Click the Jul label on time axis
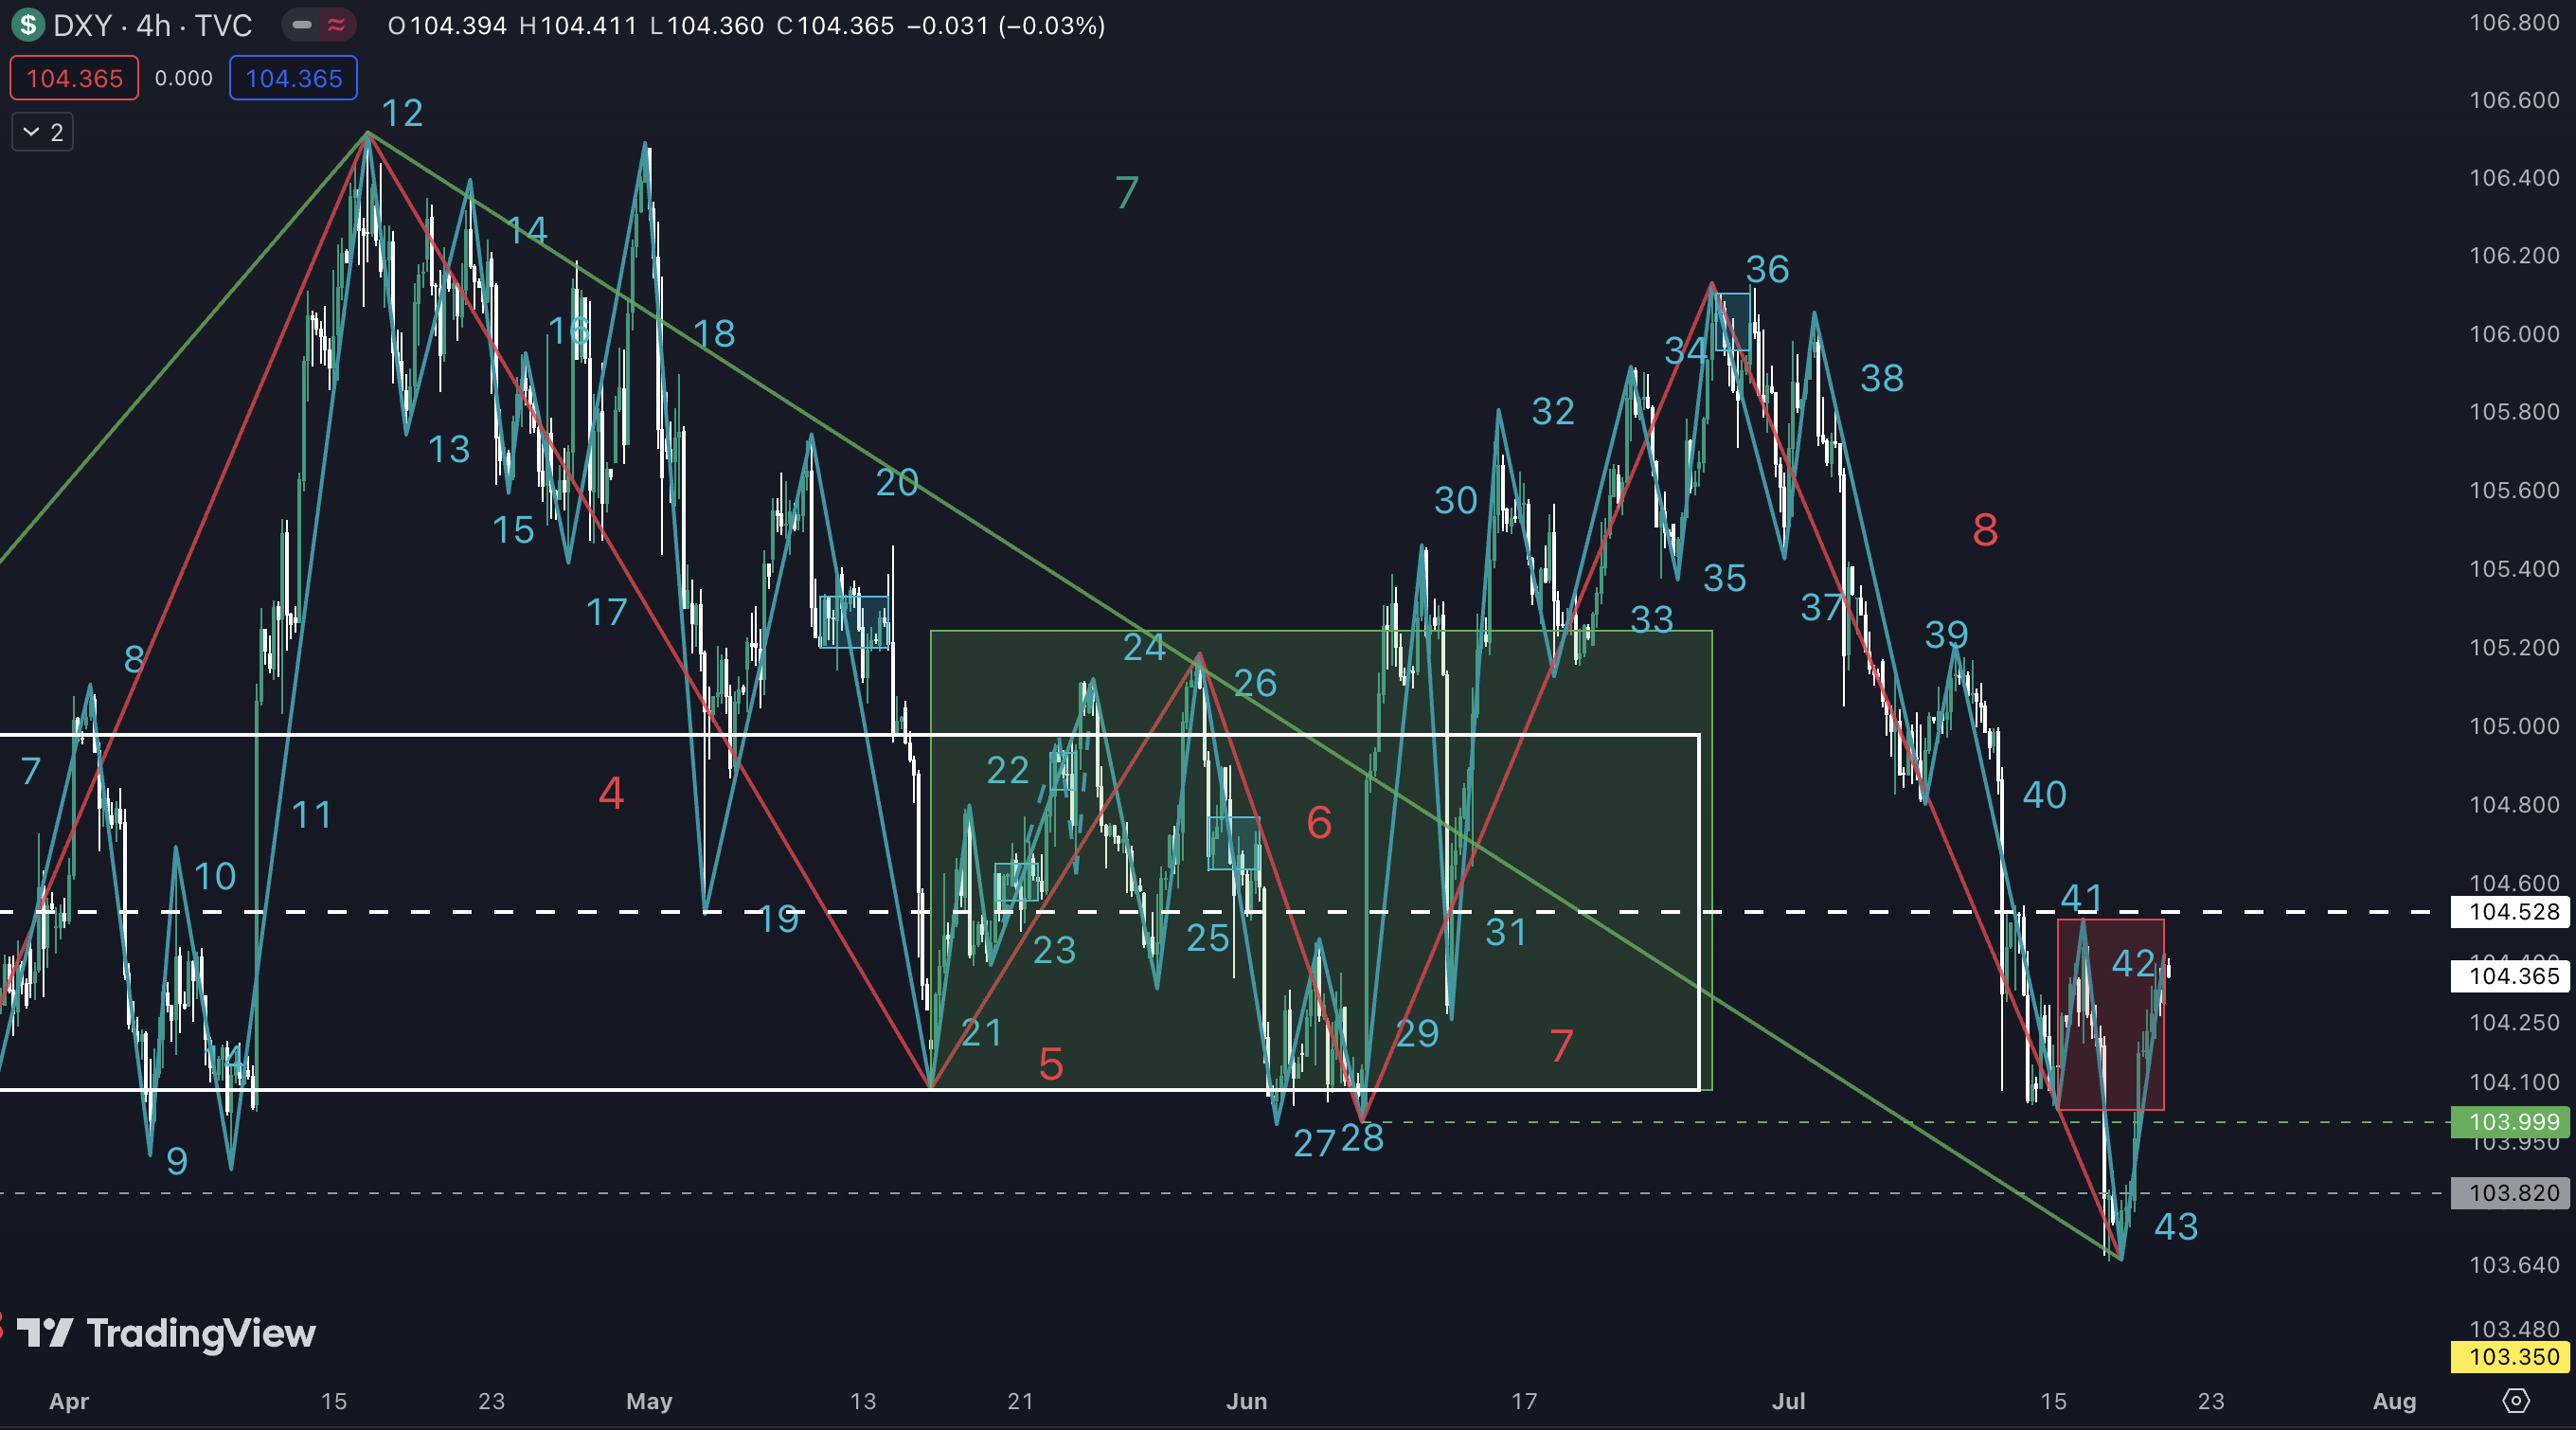 (x=1788, y=1401)
